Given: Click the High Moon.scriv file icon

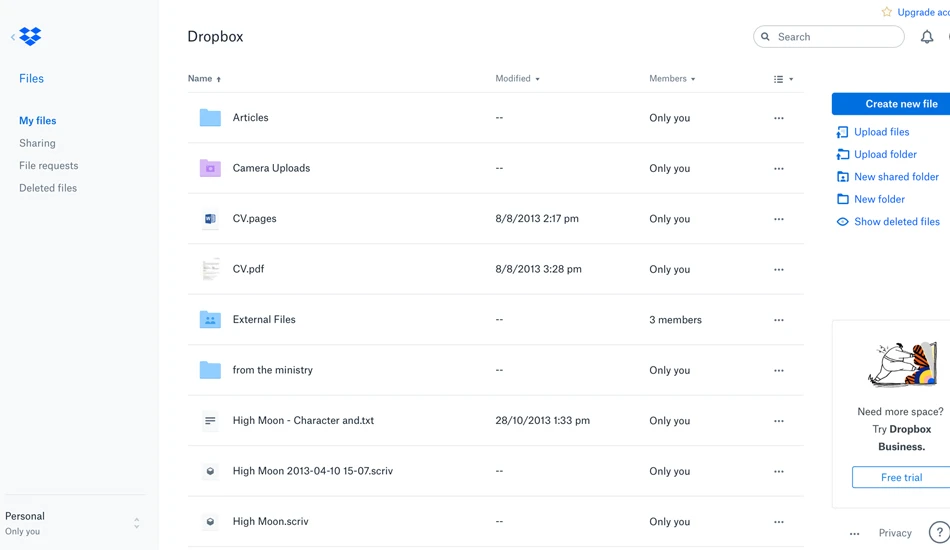Looking at the screenshot, I should [x=210, y=522].
